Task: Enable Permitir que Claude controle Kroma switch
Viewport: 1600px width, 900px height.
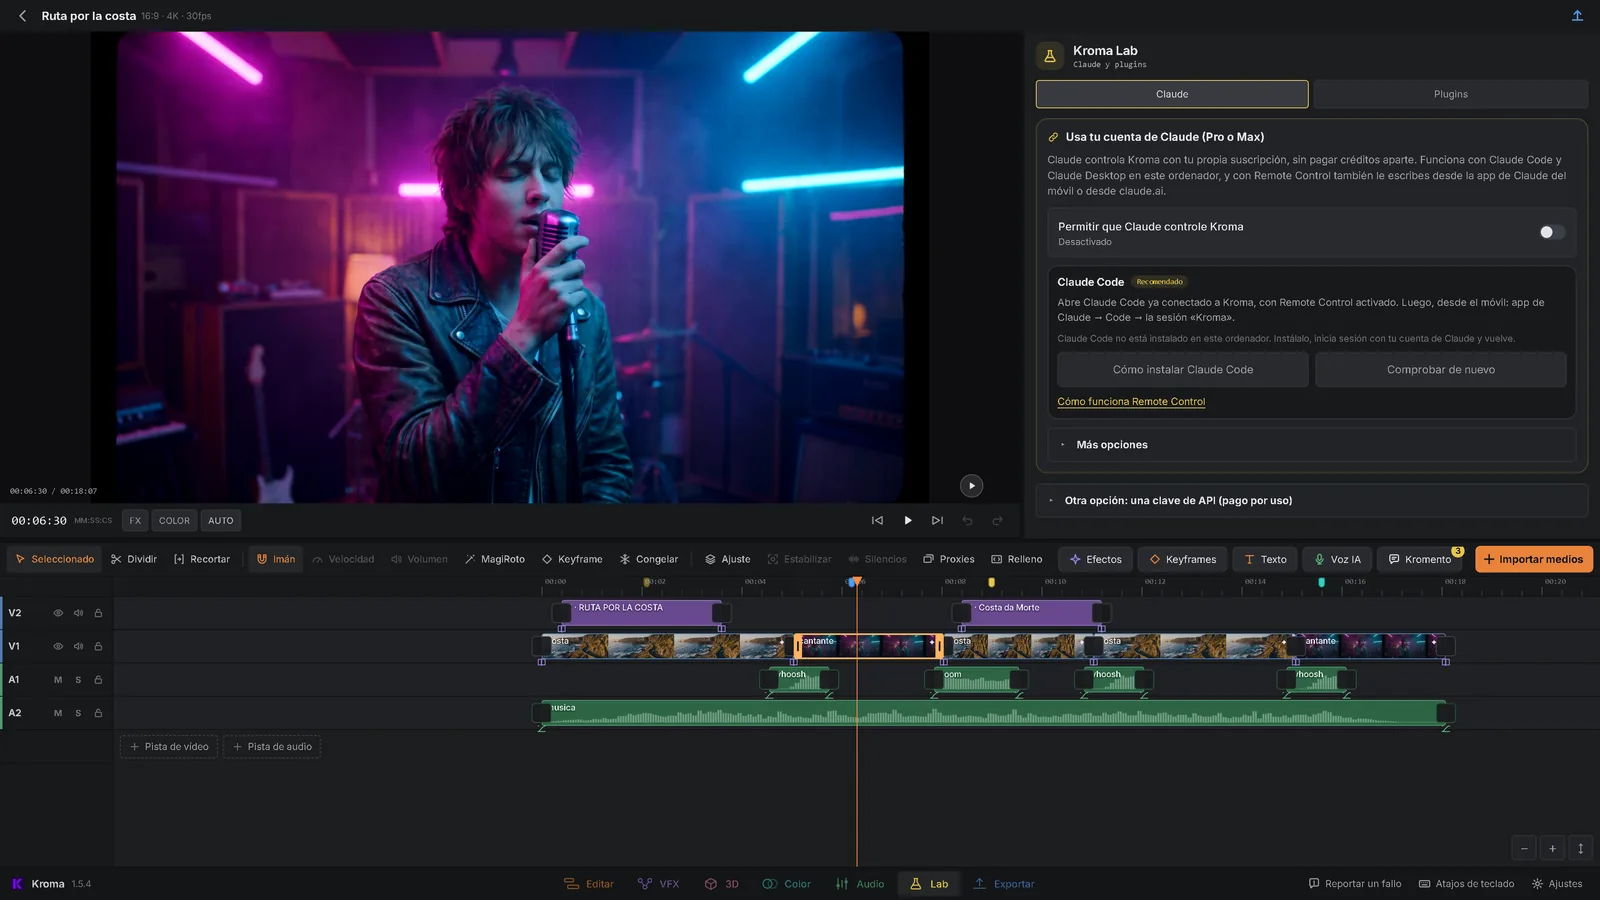Action: pyautogui.click(x=1552, y=232)
